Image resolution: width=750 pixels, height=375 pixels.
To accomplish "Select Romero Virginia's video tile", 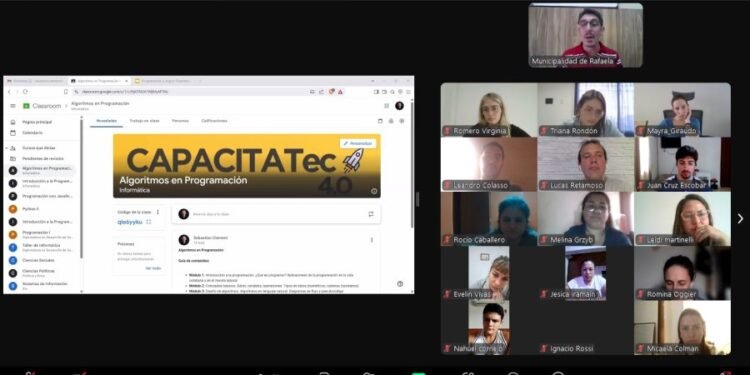I will 489,110.
